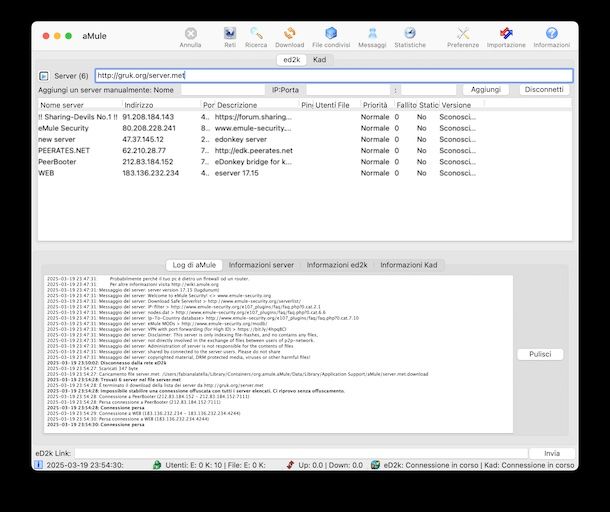This screenshot has width=610, height=512.
Task: Click the IP address input field
Action: coord(348,90)
